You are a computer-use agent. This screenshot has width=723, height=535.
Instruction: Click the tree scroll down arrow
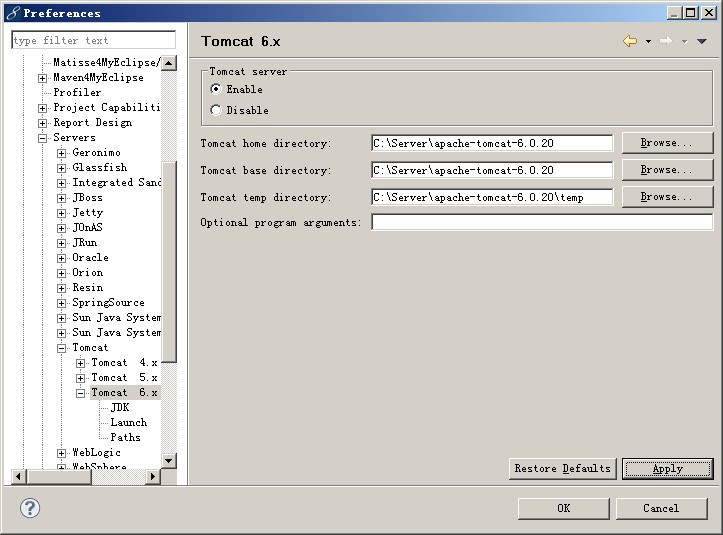pyautogui.click(x=169, y=461)
